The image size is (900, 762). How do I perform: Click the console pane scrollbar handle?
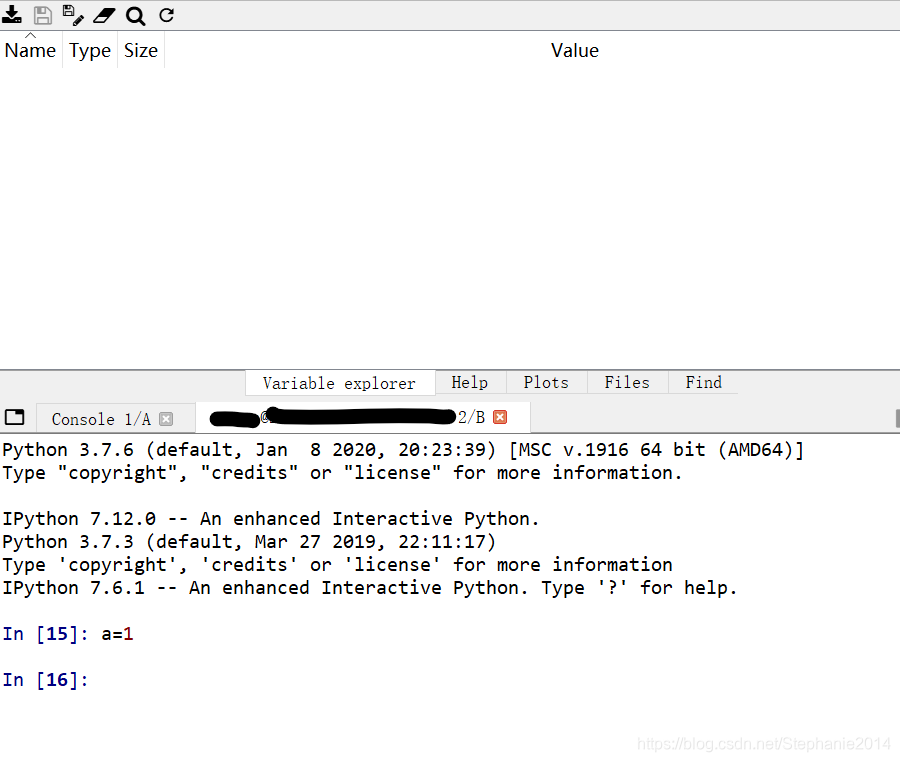coord(897,418)
